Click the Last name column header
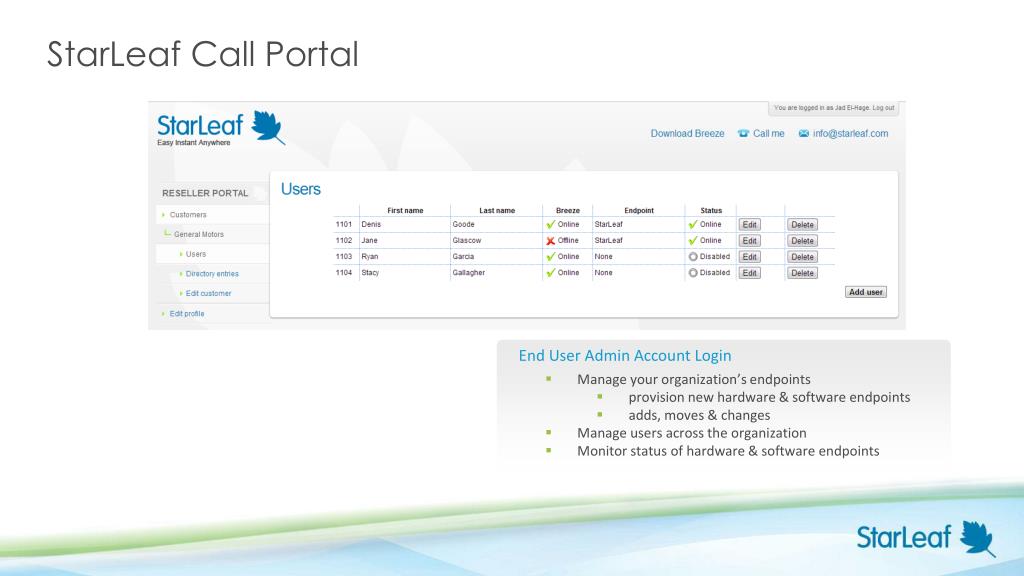 coord(497,210)
